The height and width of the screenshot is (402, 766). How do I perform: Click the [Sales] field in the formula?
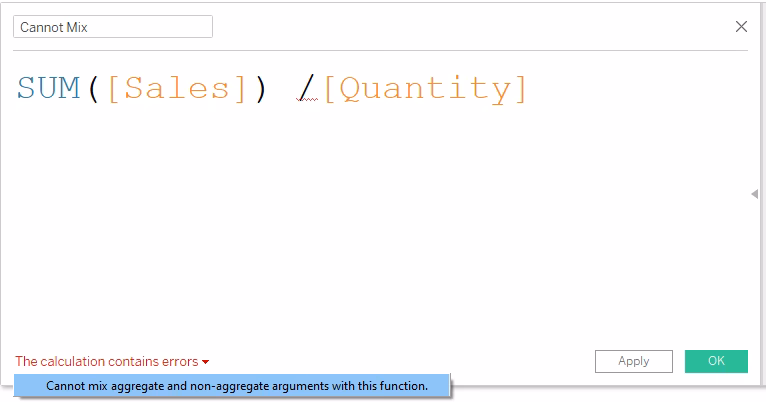coord(177,88)
